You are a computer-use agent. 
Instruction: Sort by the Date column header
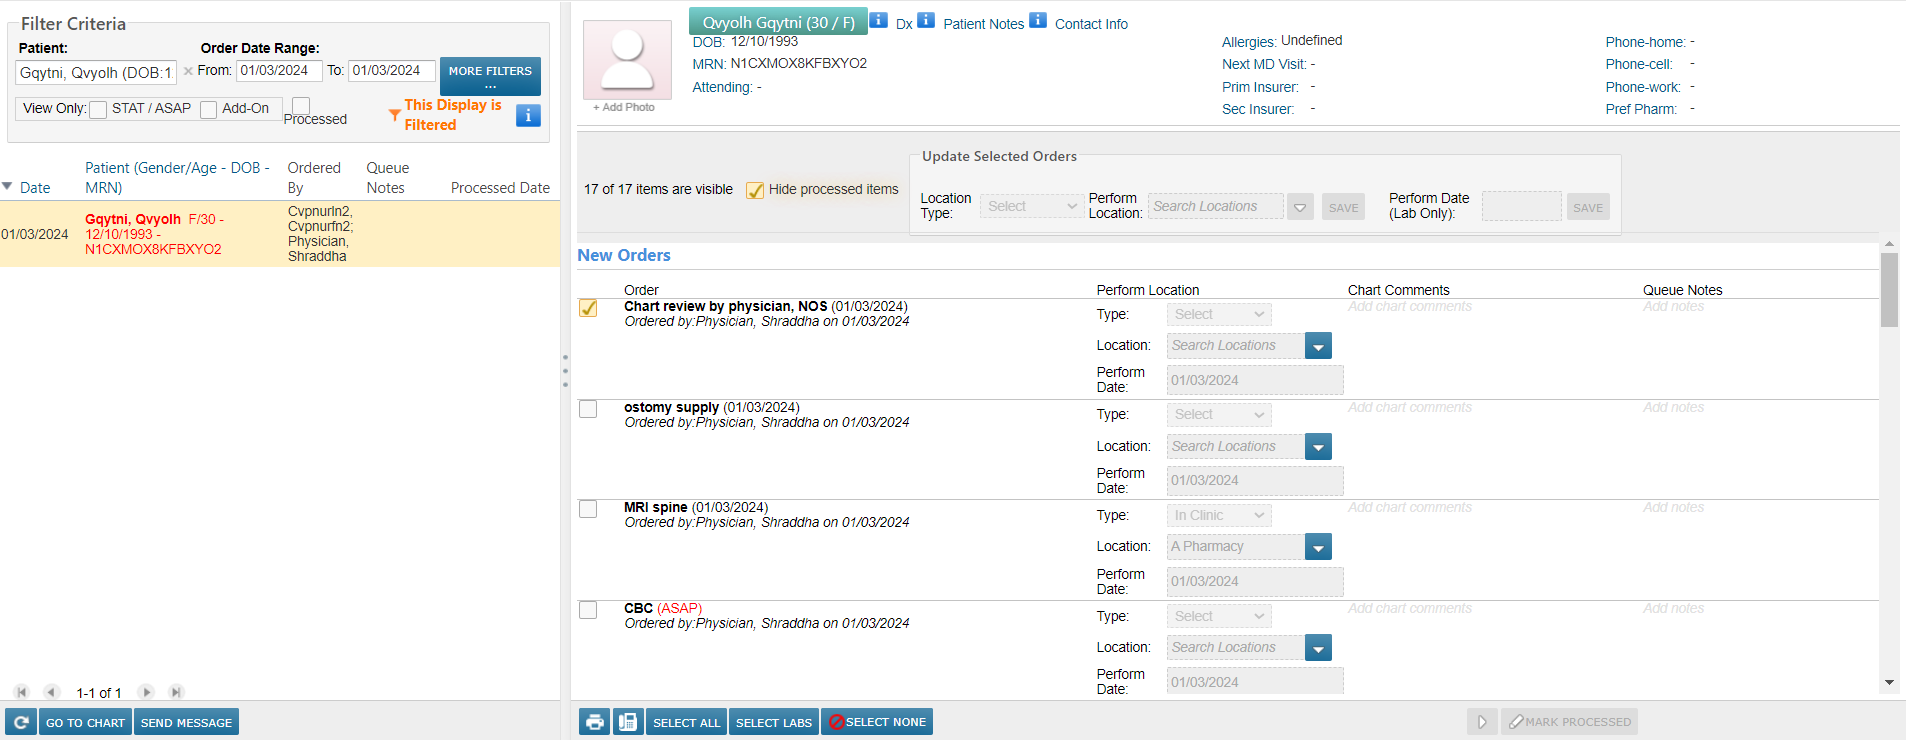point(34,188)
